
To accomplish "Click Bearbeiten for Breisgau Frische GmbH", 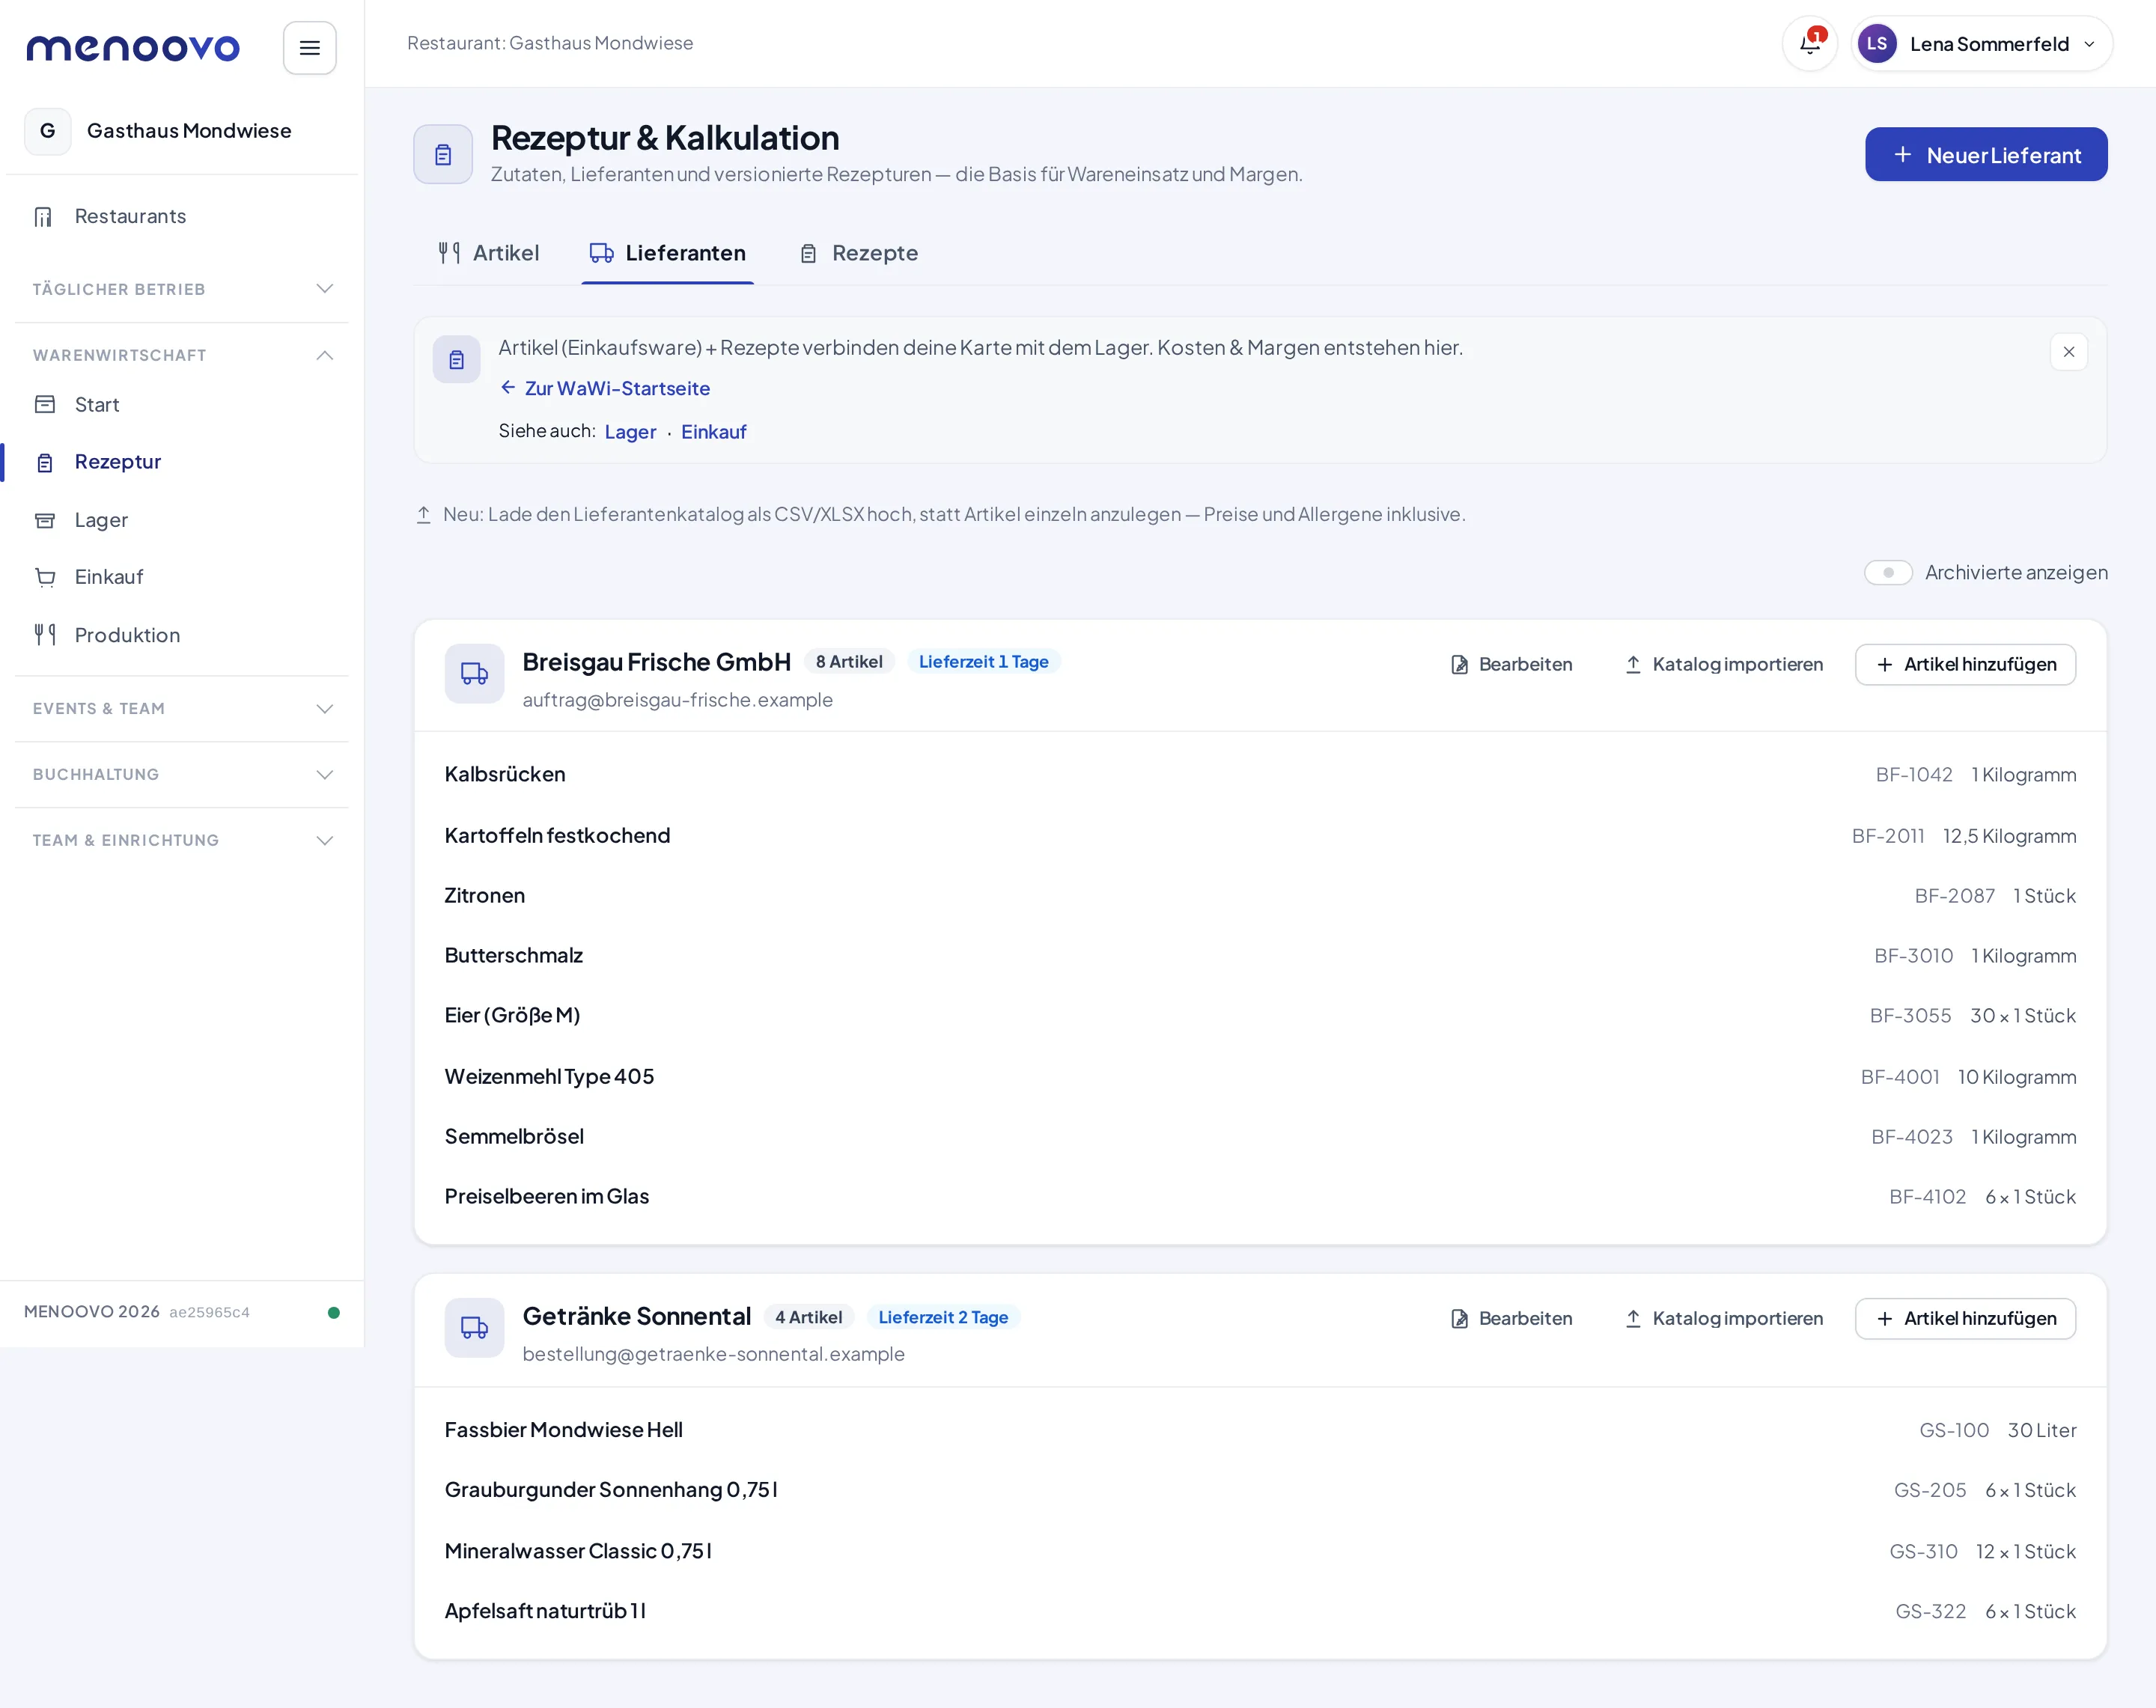I will (1511, 664).
